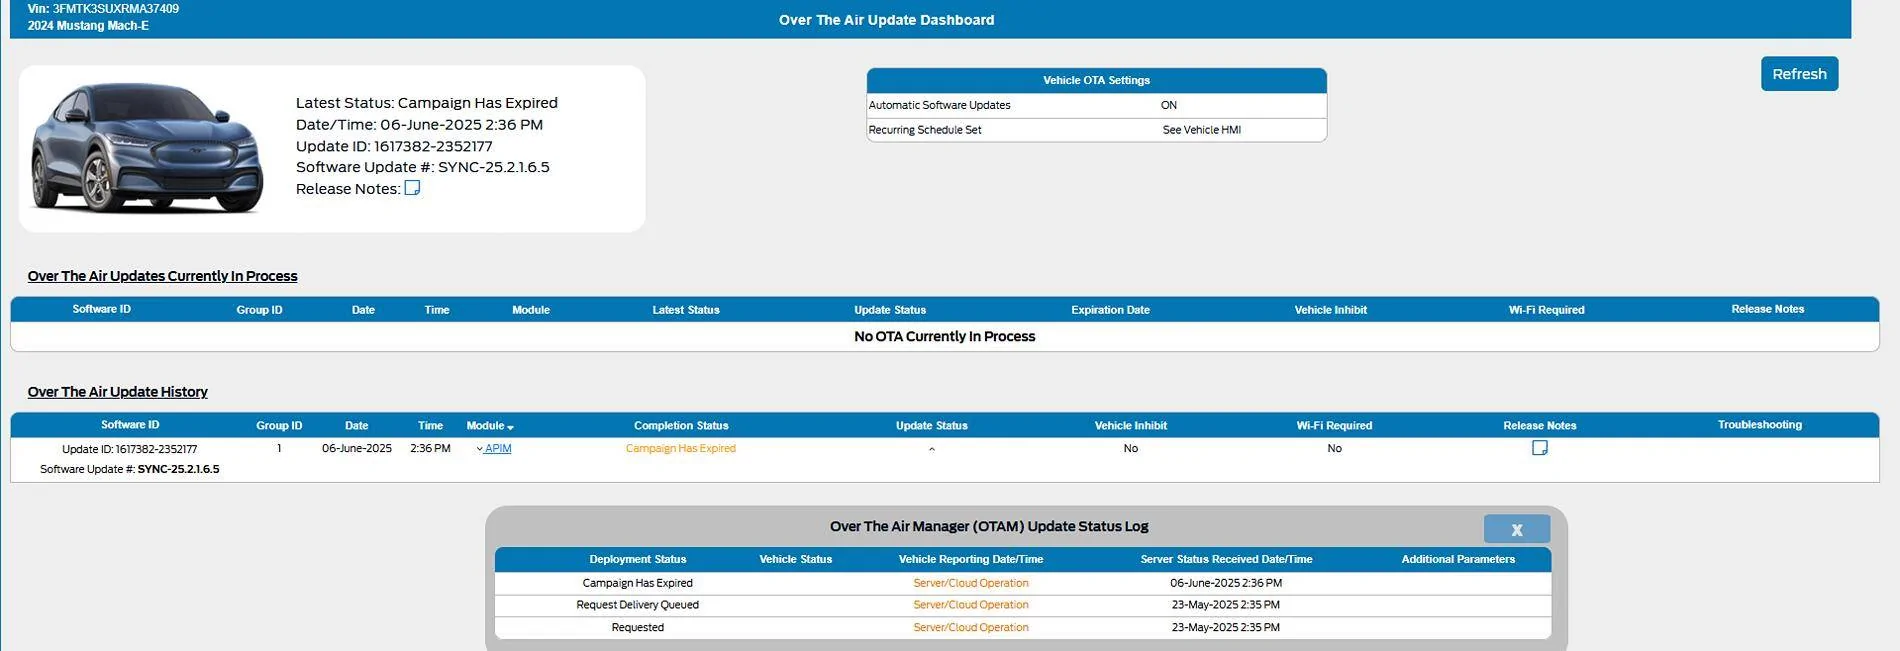This screenshot has width=1900, height=651.
Task: Click 'No OTA Currently In Process' message
Action: point(944,336)
